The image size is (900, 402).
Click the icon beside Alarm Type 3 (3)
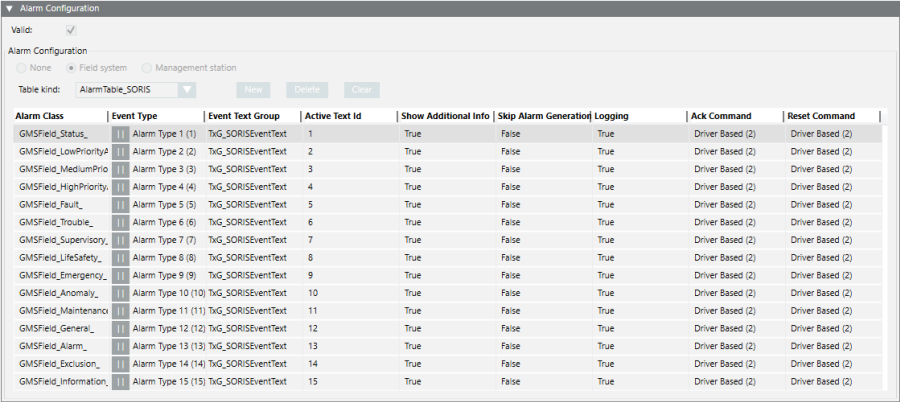tap(120, 169)
